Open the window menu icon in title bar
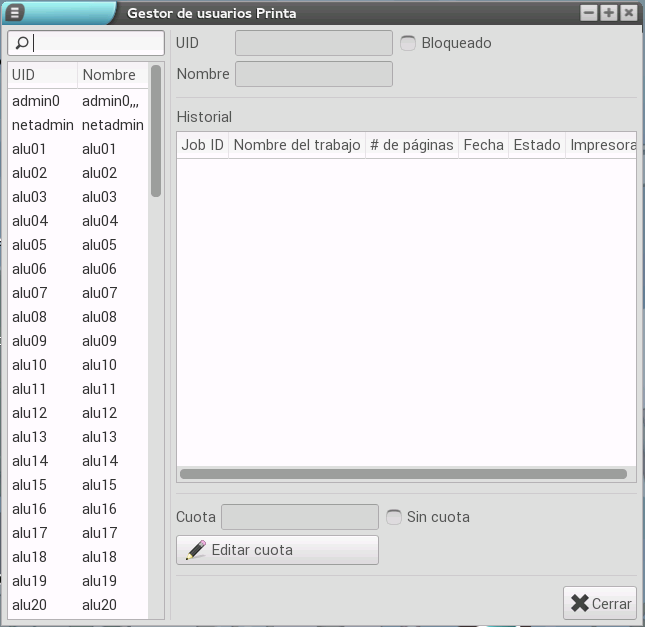 click(x=16, y=13)
